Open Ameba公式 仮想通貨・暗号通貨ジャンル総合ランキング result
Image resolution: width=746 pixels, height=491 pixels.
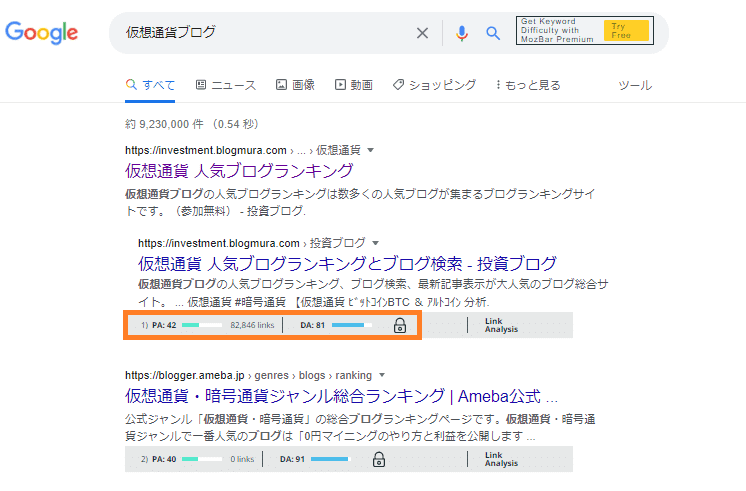[342, 395]
